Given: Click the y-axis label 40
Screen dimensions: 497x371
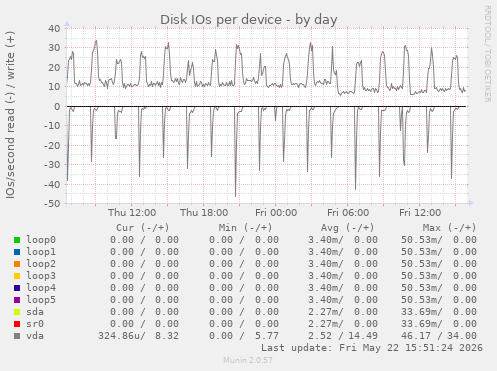Looking at the screenshot, I should [x=54, y=28].
